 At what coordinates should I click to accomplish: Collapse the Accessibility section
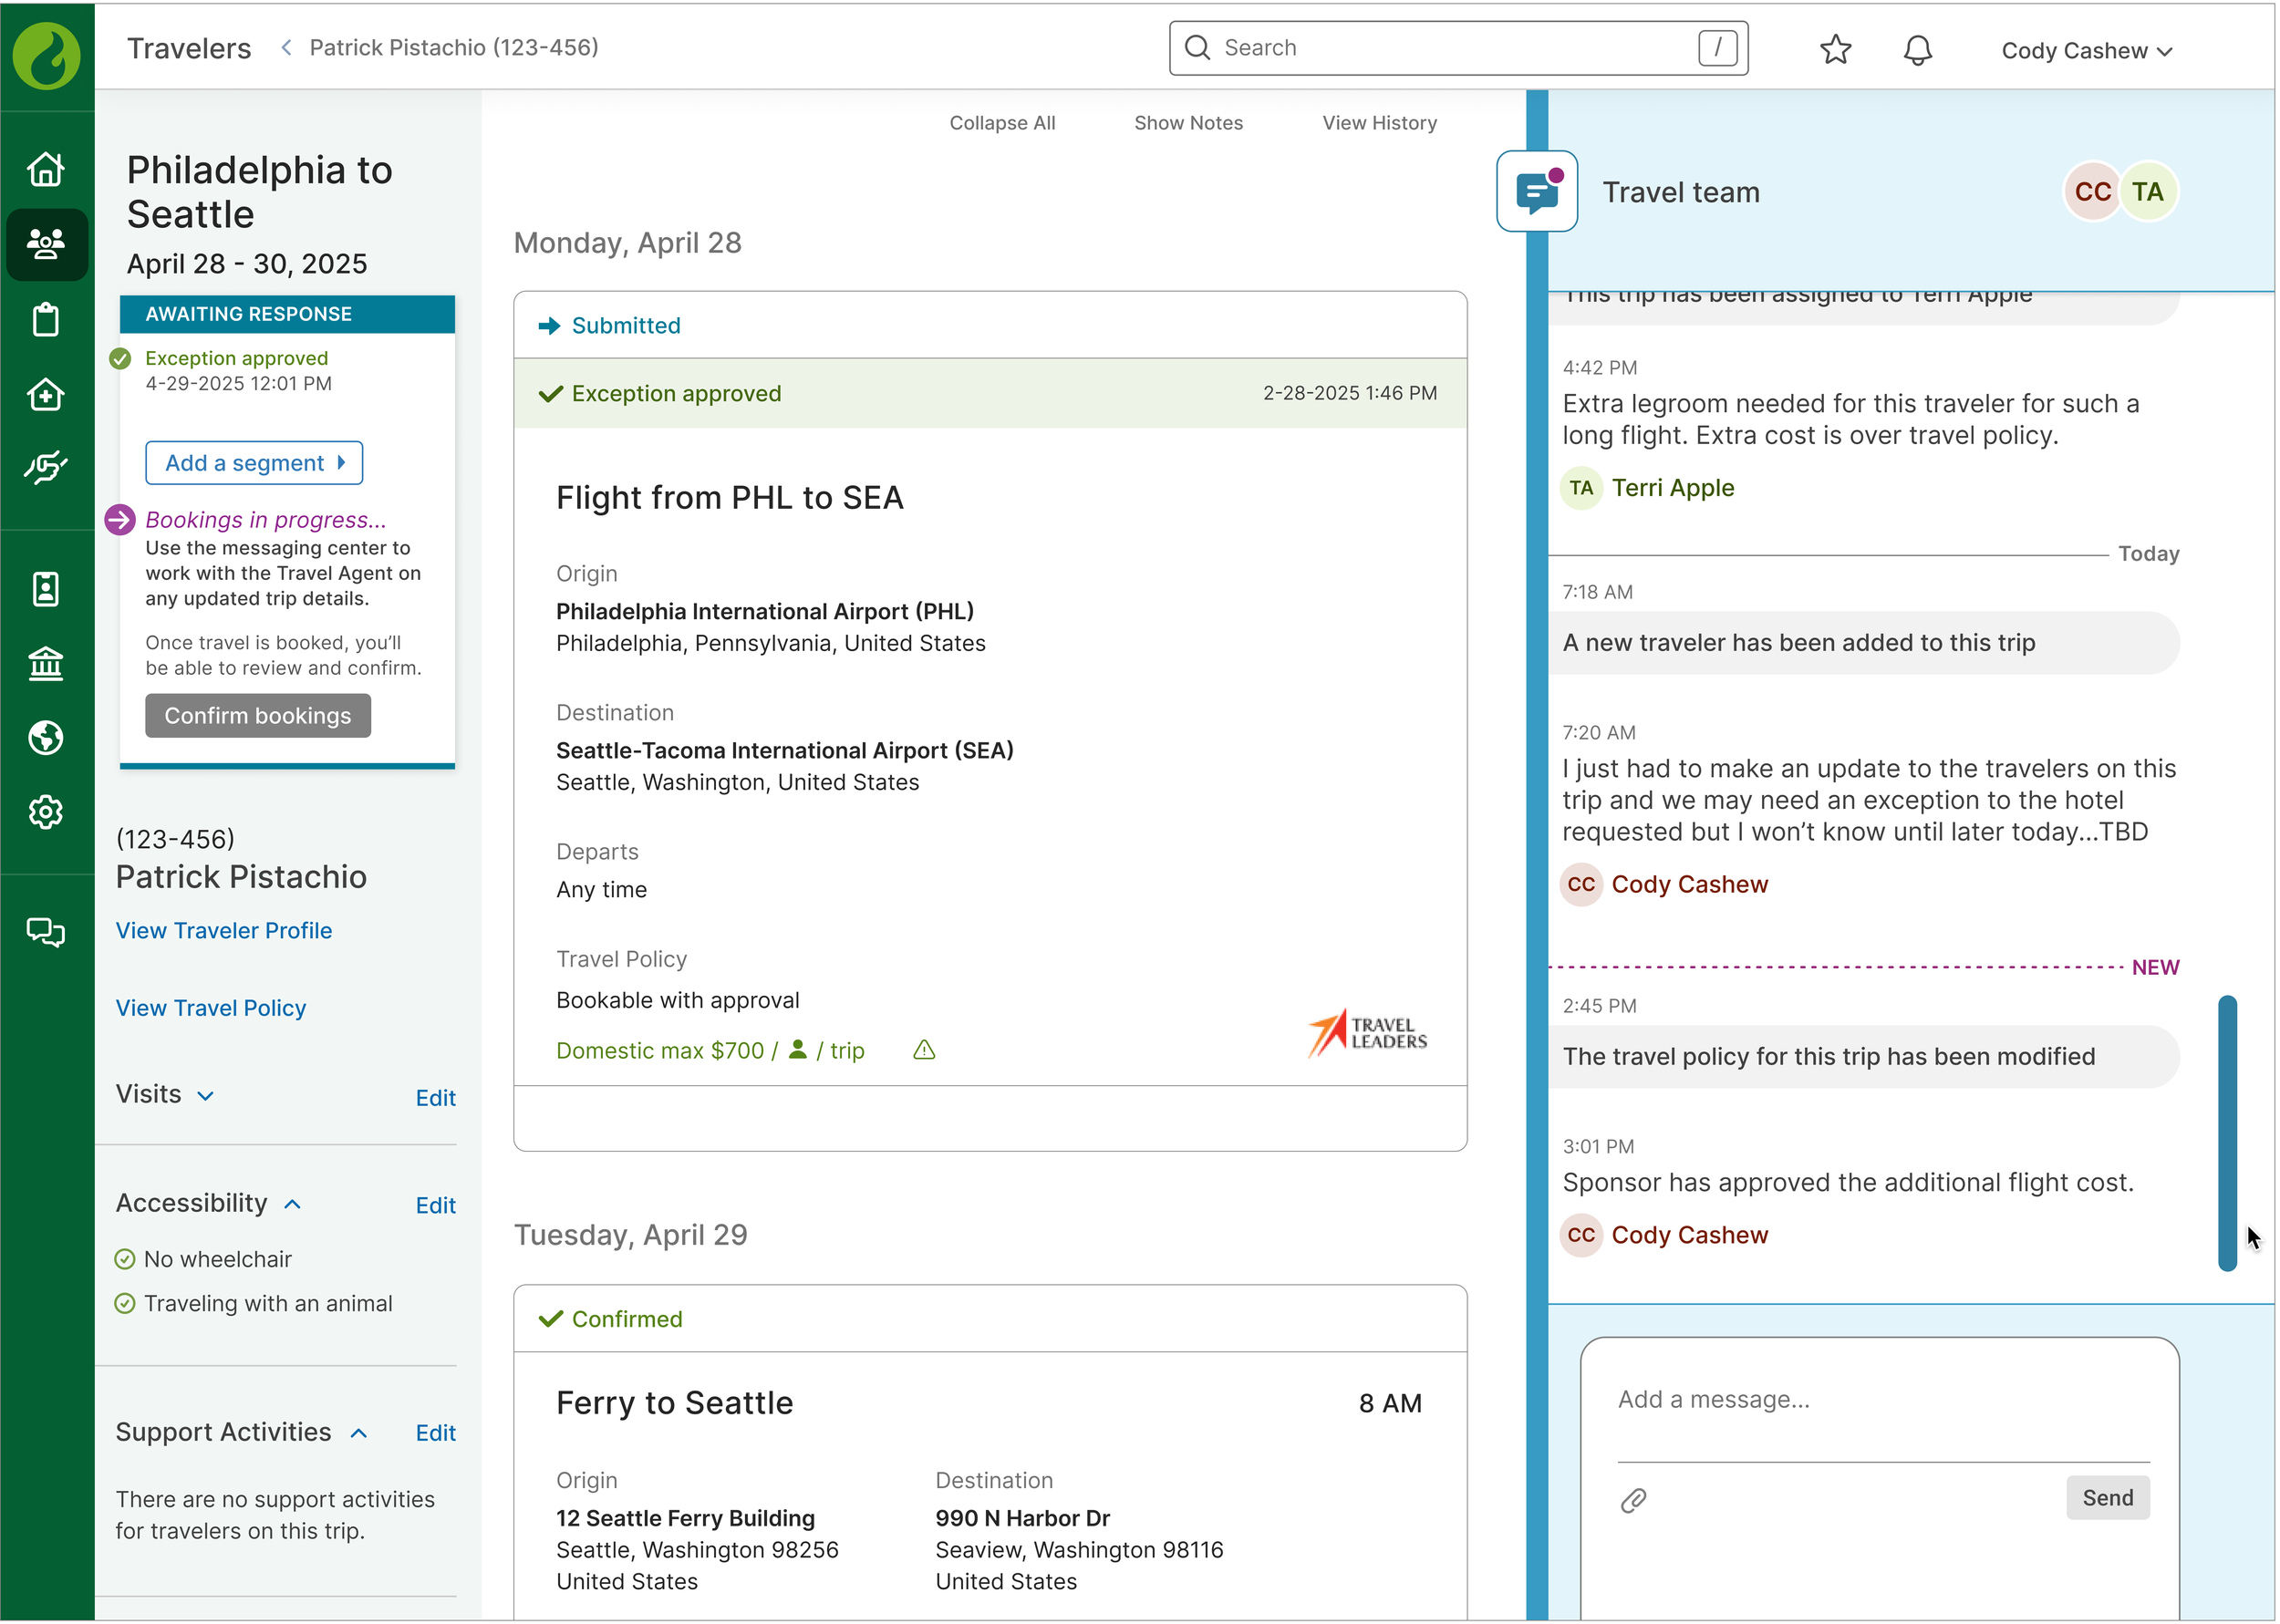(293, 1205)
